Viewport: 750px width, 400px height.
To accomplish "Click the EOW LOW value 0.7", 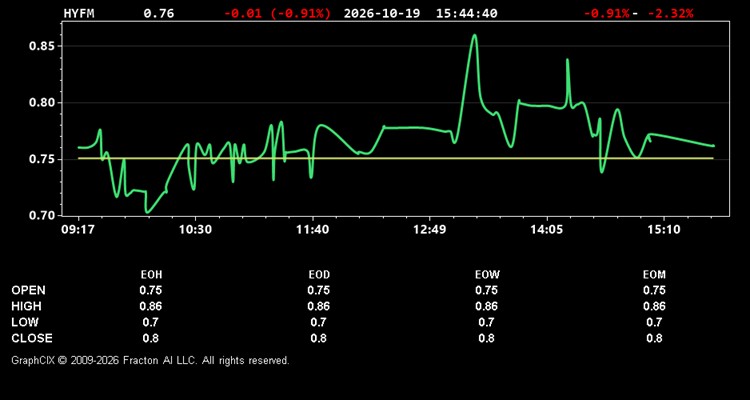I will pos(486,322).
